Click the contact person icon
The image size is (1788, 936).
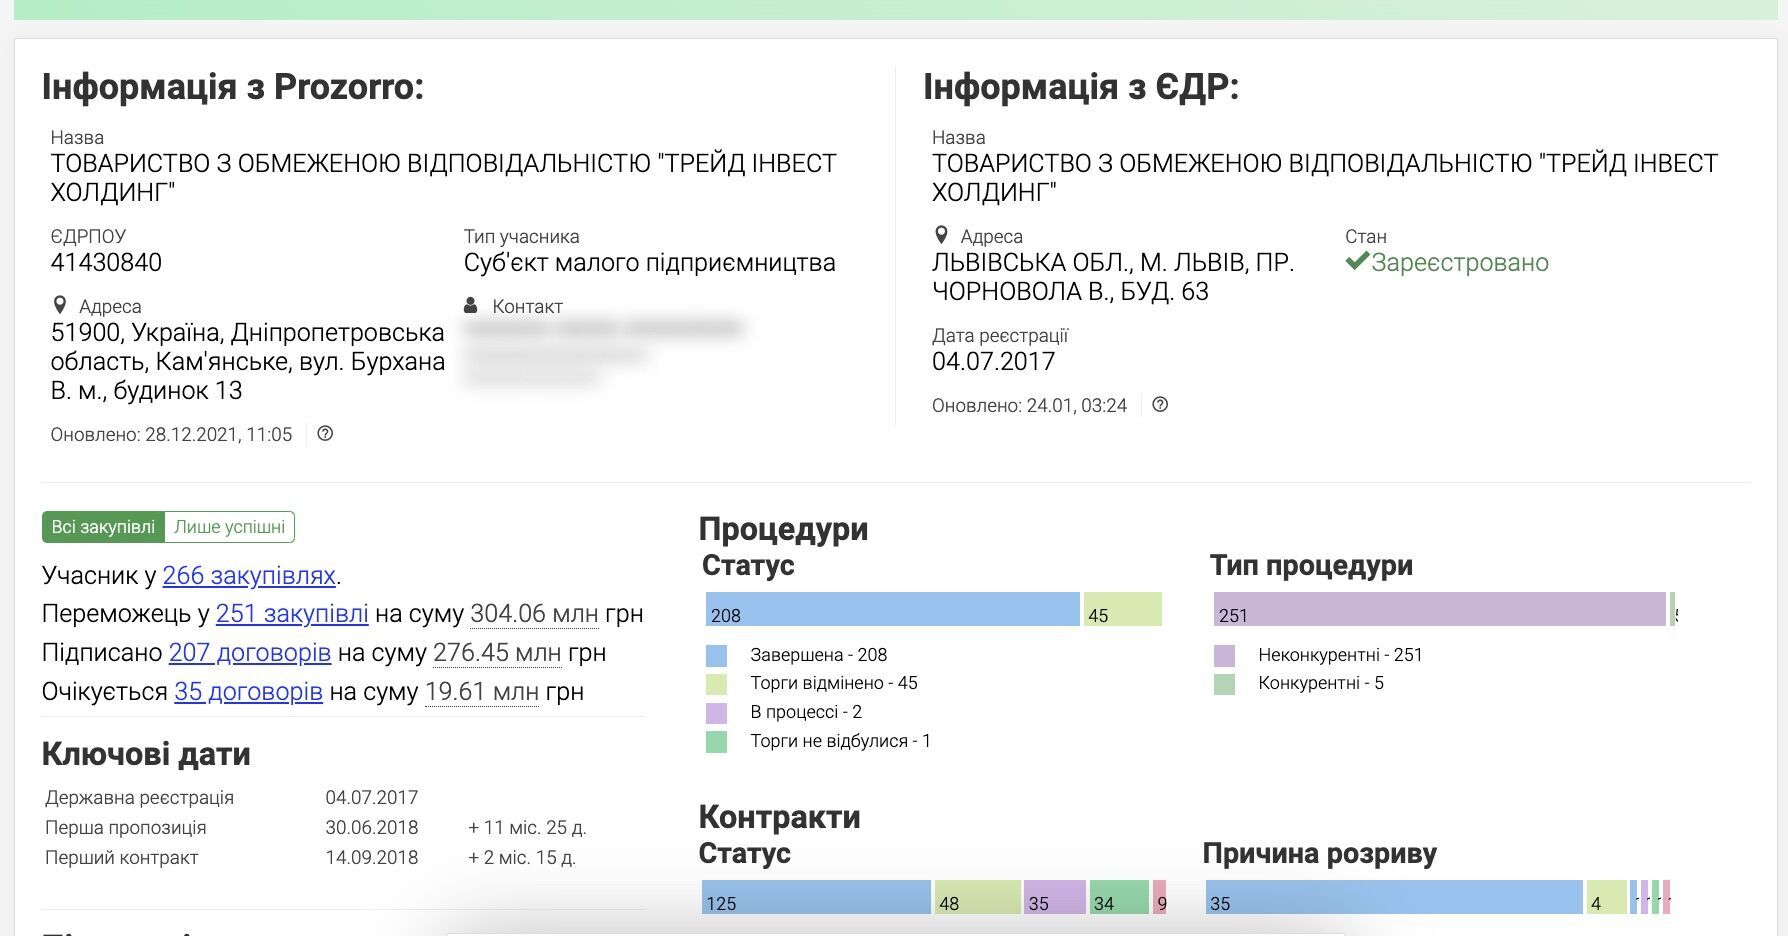tap(471, 305)
